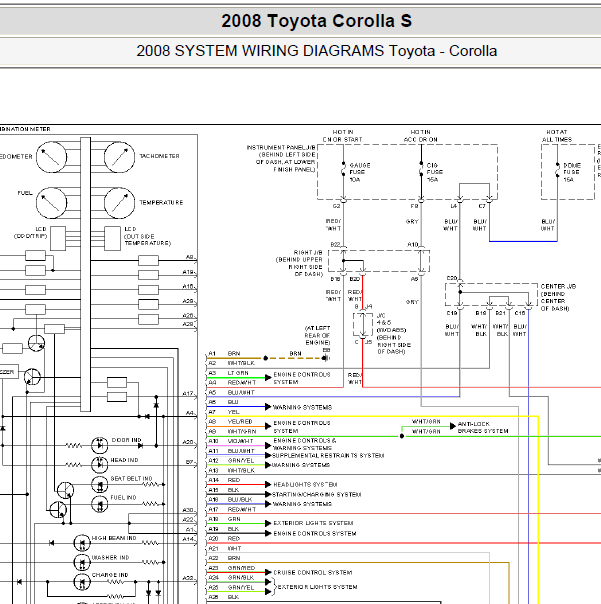This screenshot has height=604, width=601.
Task: Click the A14 RED pin label
Action: pyautogui.click(x=224, y=480)
